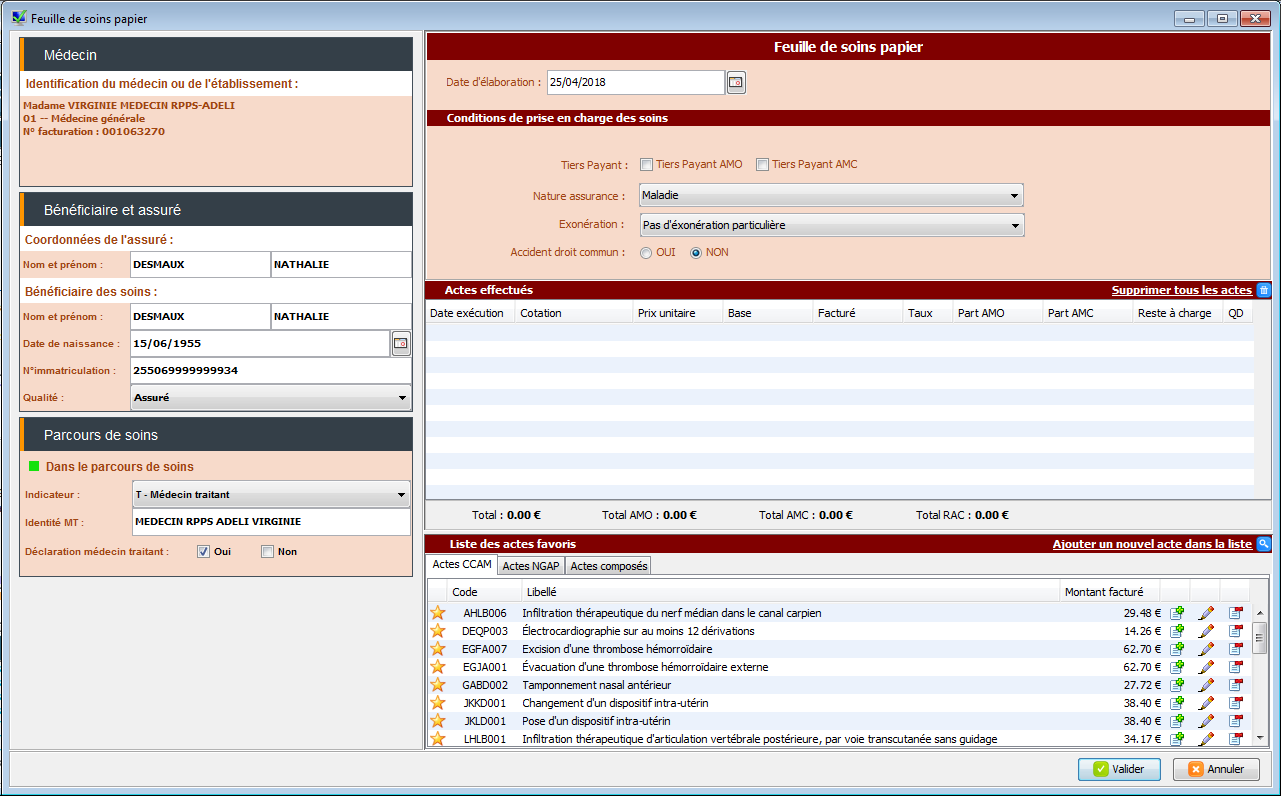The height and width of the screenshot is (796, 1281).
Task: Click the magnifier icon to add acte
Action: tap(1264, 544)
